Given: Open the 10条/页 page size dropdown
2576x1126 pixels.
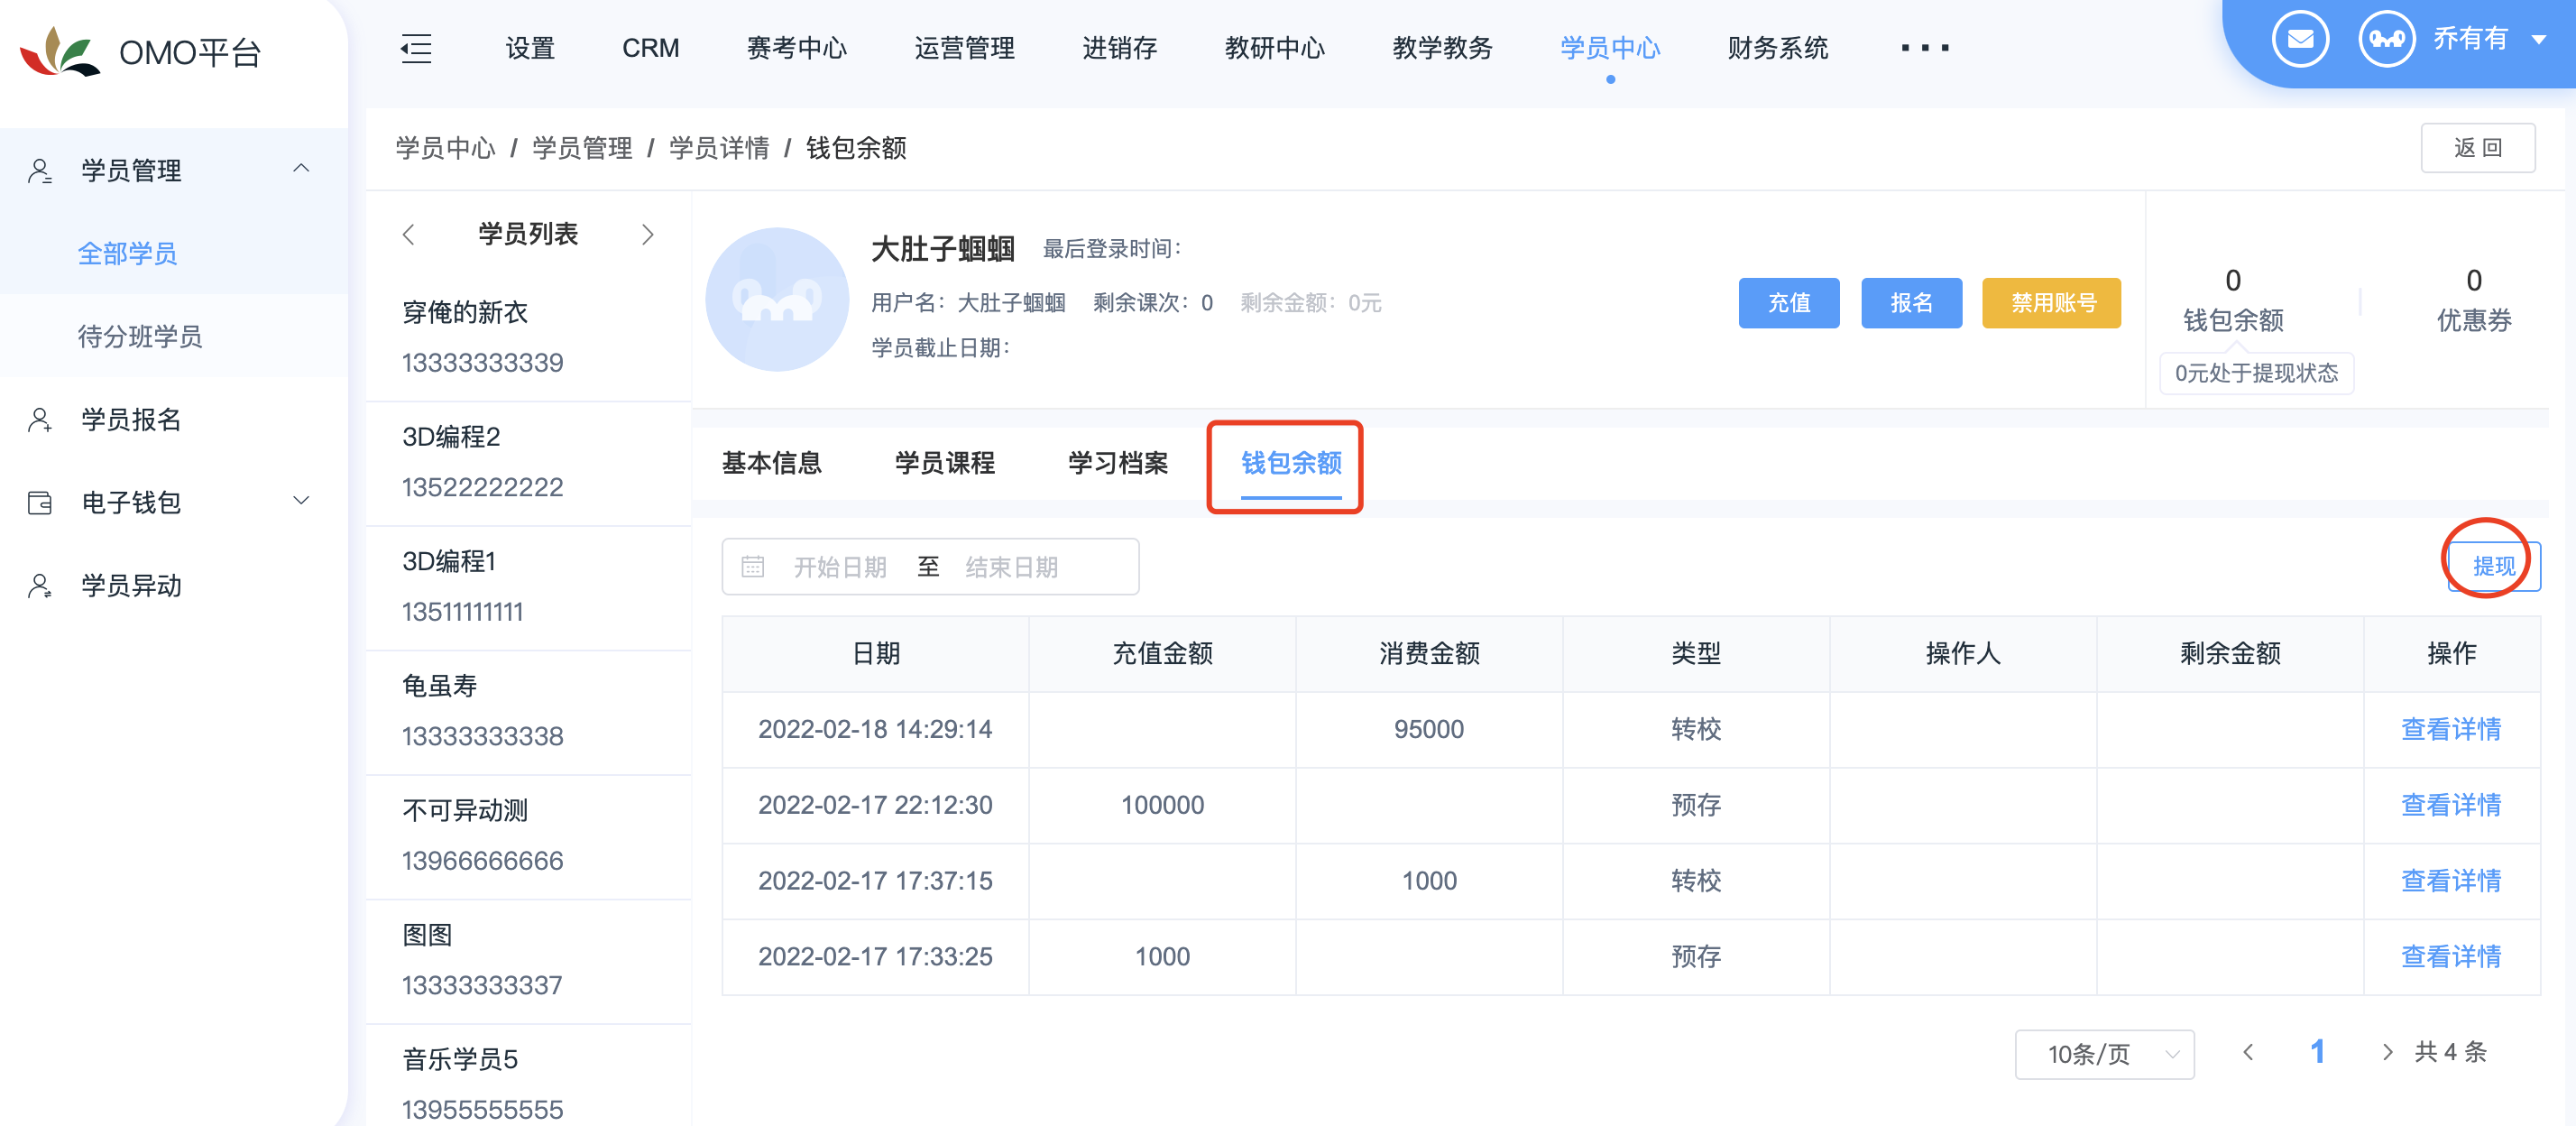Looking at the screenshot, I should pyautogui.click(x=2104, y=1054).
